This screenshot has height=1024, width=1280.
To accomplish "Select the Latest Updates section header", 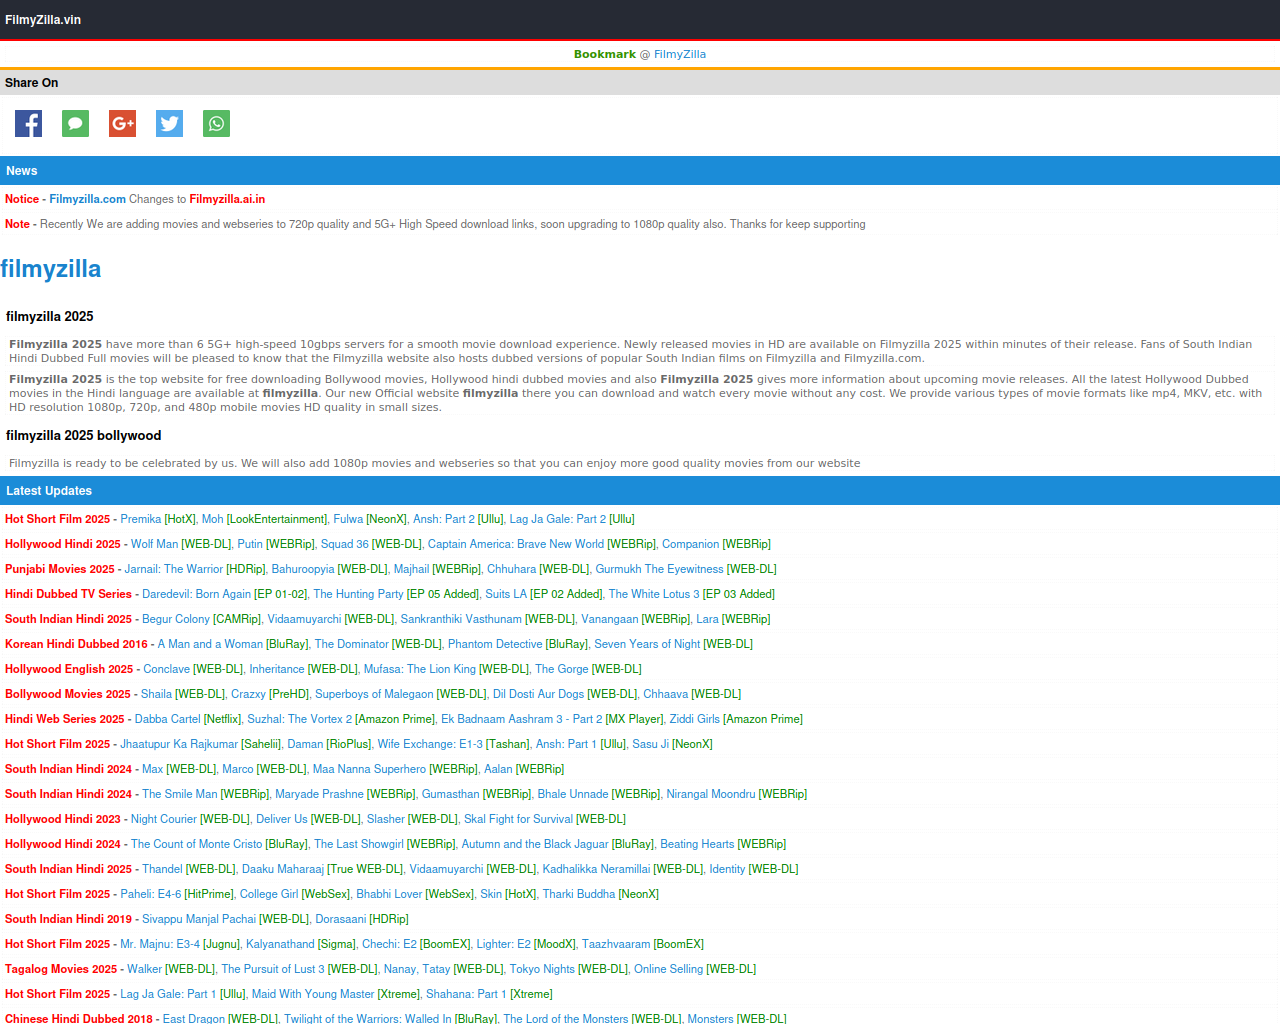I will [640, 491].
